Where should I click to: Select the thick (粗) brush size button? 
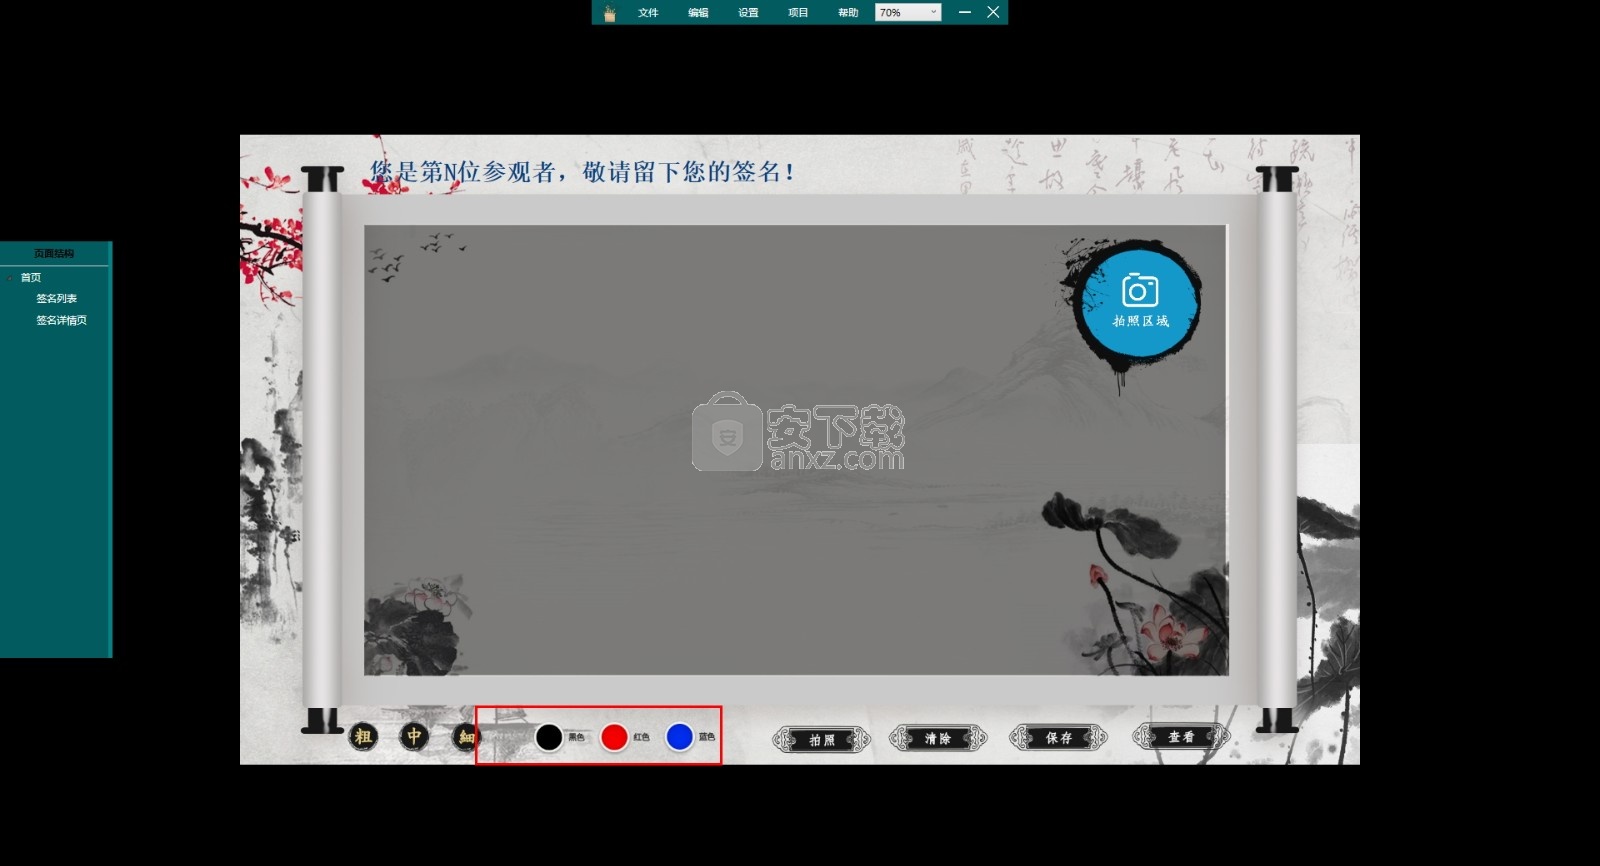[363, 737]
